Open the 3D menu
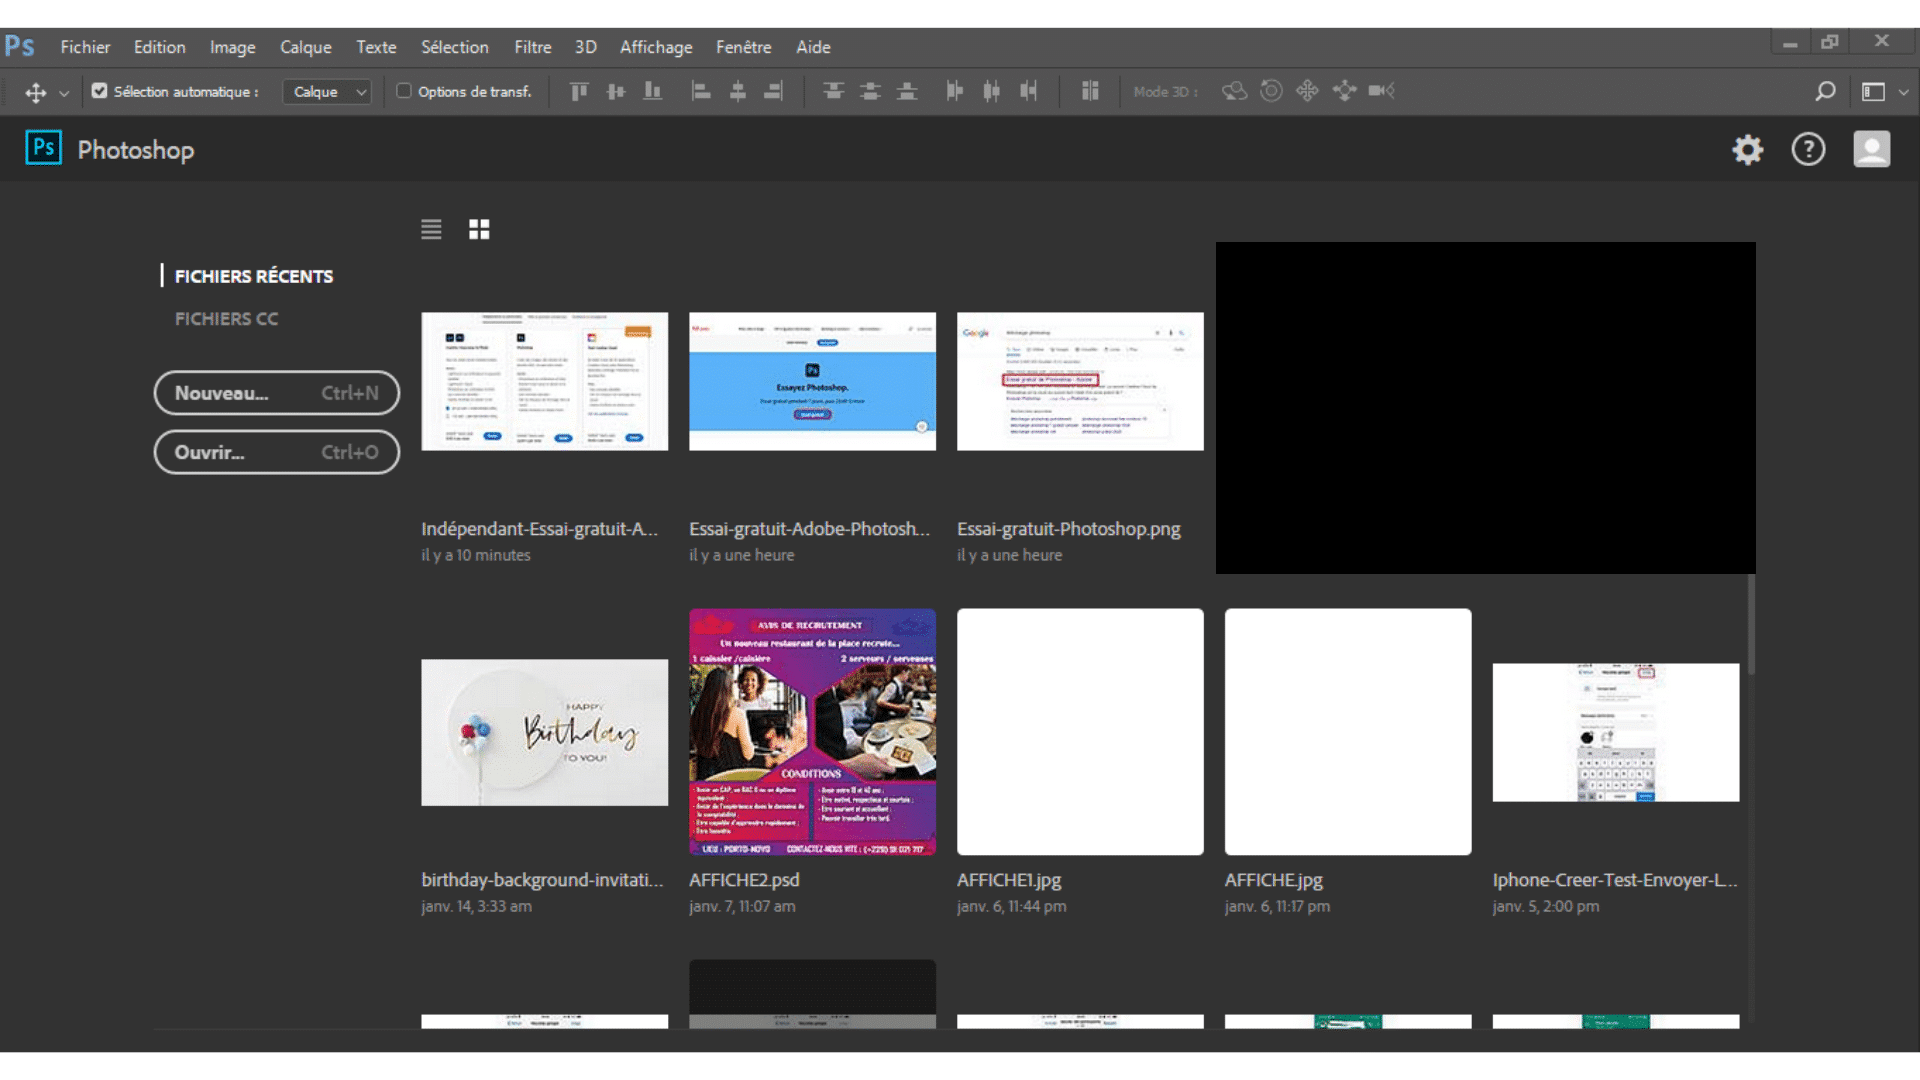The image size is (1920, 1080). click(x=586, y=47)
